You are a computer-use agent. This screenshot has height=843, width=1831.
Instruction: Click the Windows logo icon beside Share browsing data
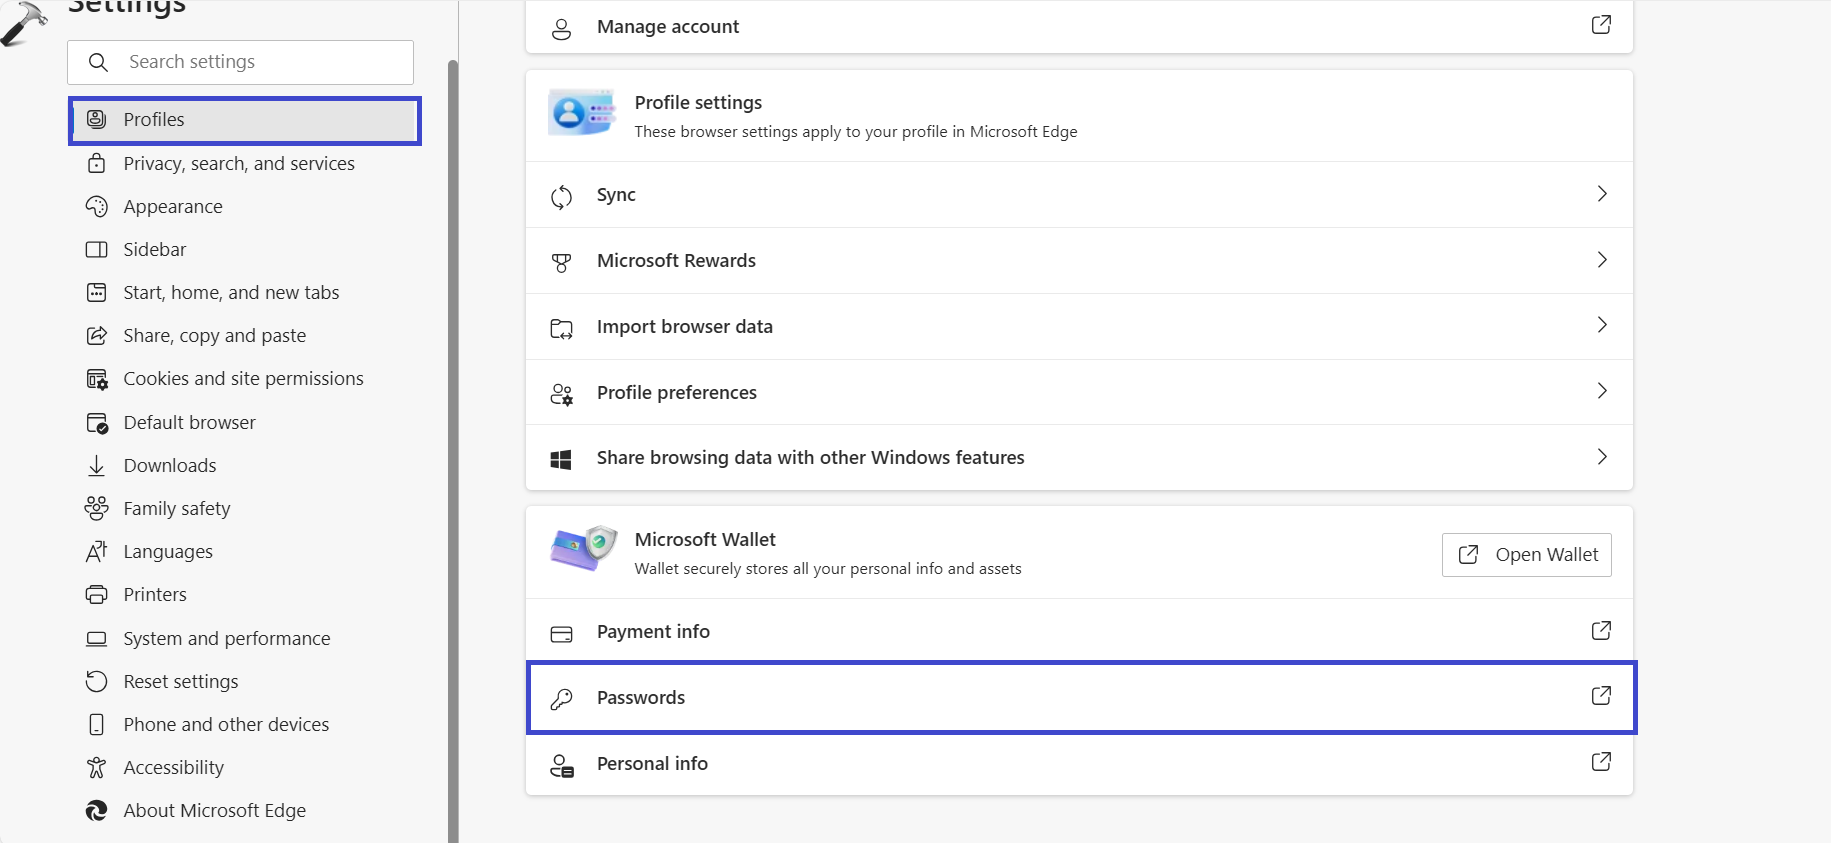pyautogui.click(x=561, y=459)
